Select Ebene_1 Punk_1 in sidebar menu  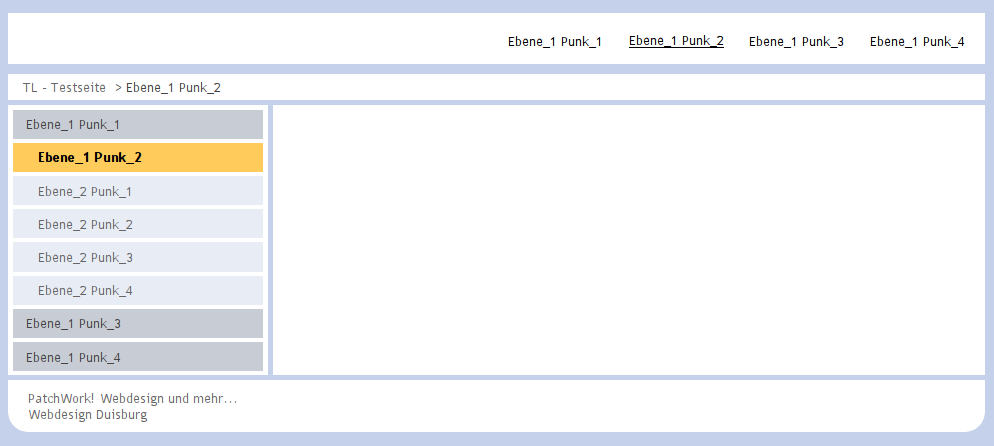pyautogui.click(x=138, y=124)
